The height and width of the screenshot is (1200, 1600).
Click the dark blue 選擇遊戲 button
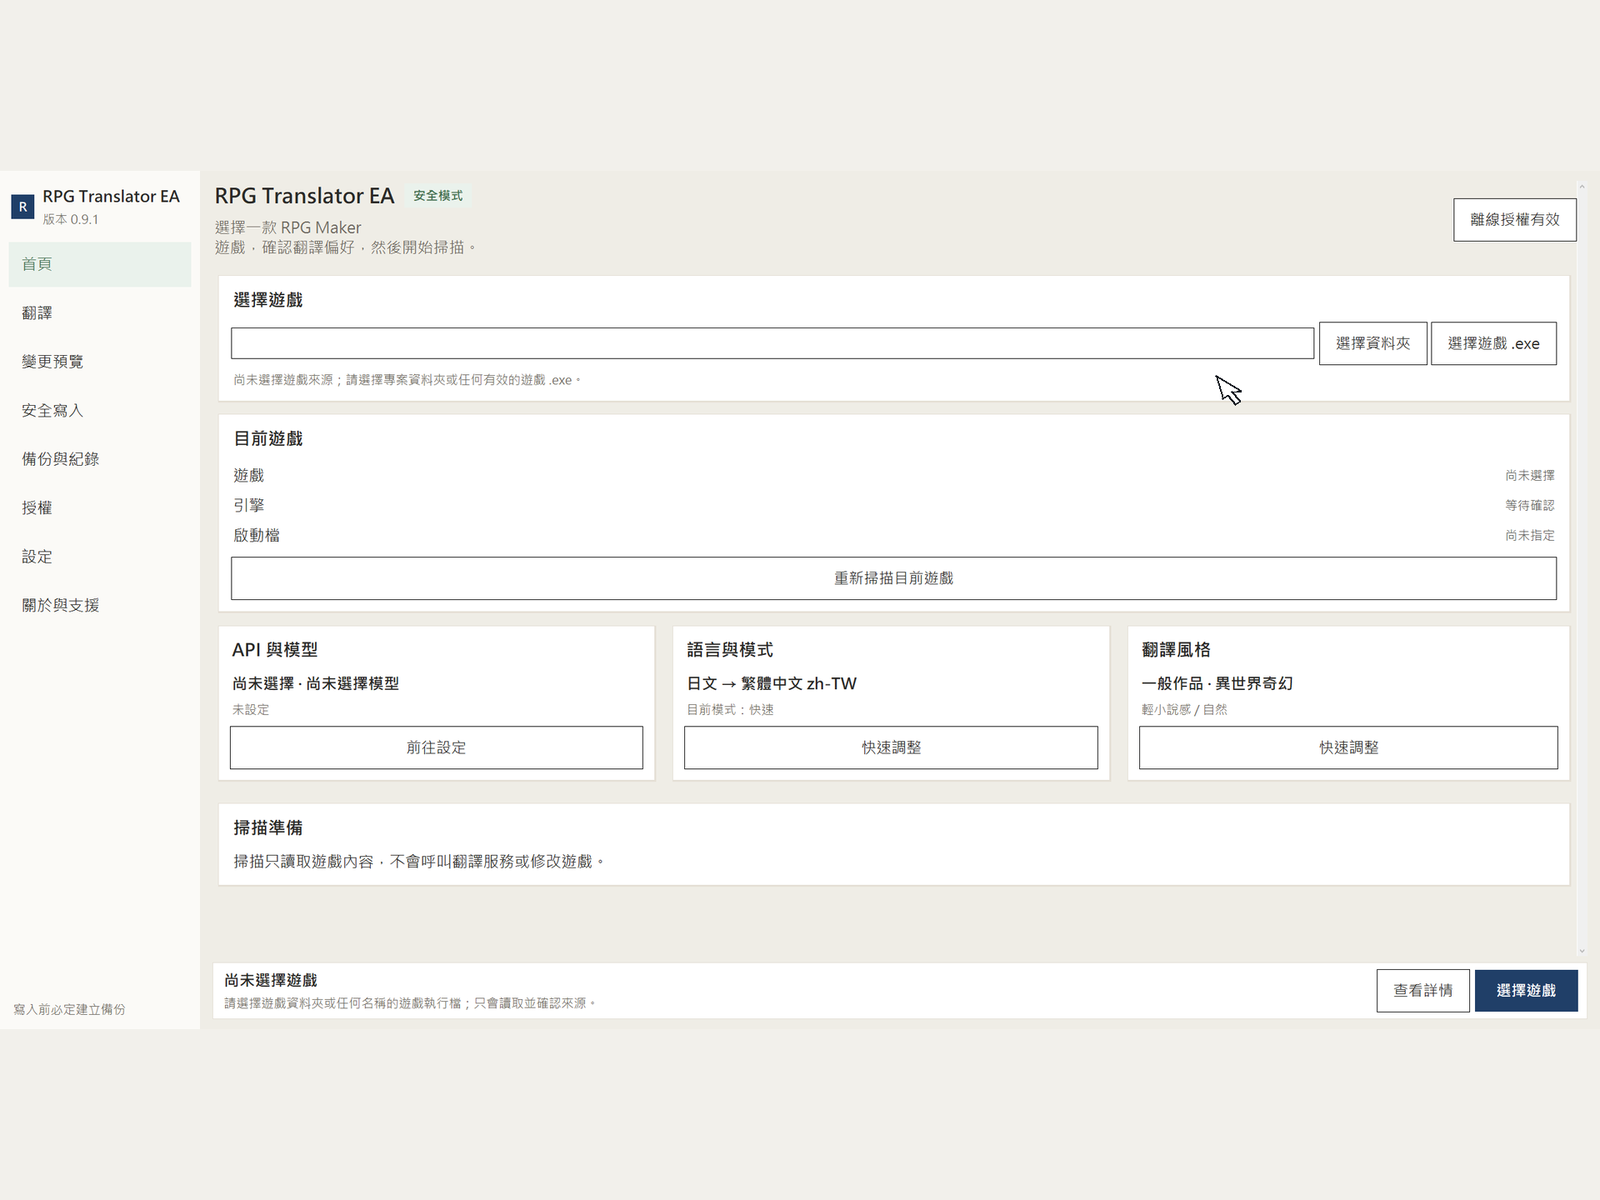tap(1526, 990)
